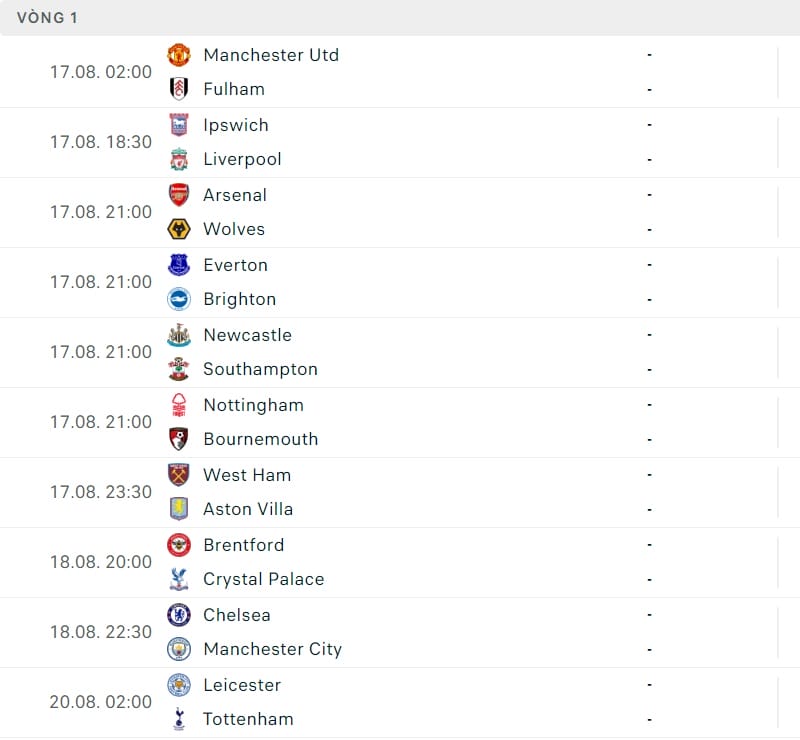The height and width of the screenshot is (740, 800).
Task: Open the Manchester City team link
Action: 272,649
